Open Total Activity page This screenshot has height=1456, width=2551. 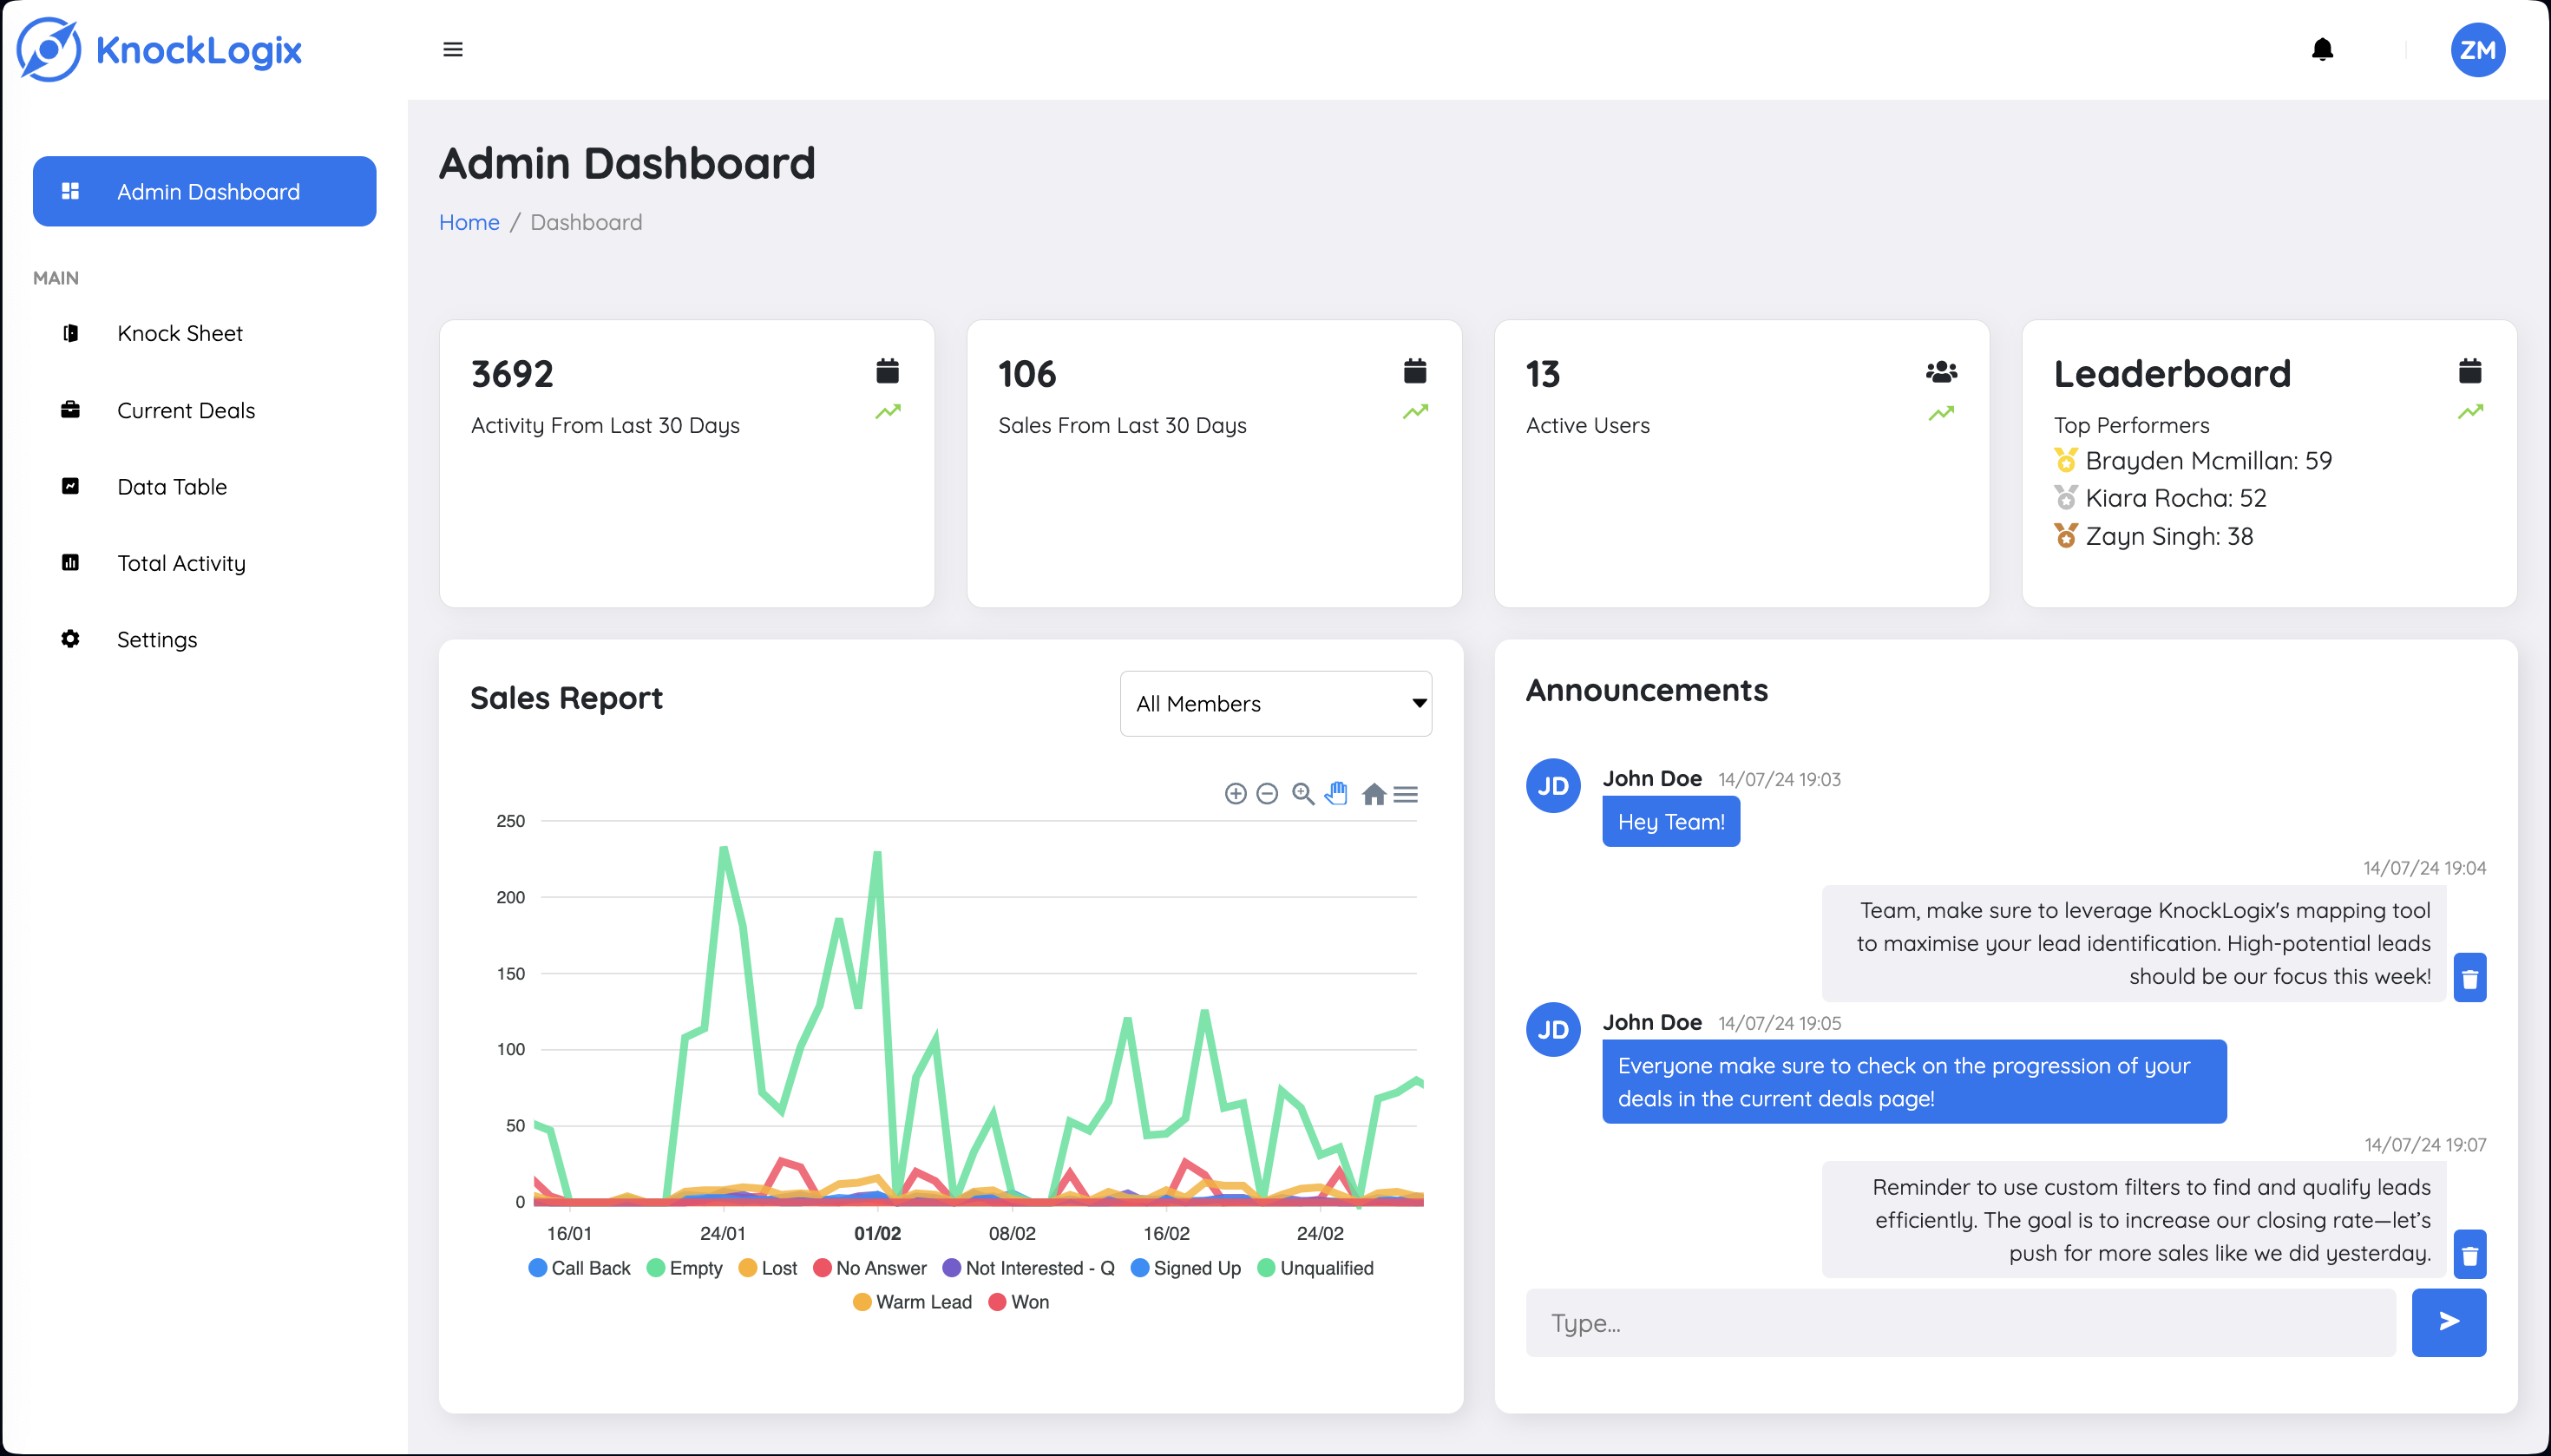tap(181, 563)
